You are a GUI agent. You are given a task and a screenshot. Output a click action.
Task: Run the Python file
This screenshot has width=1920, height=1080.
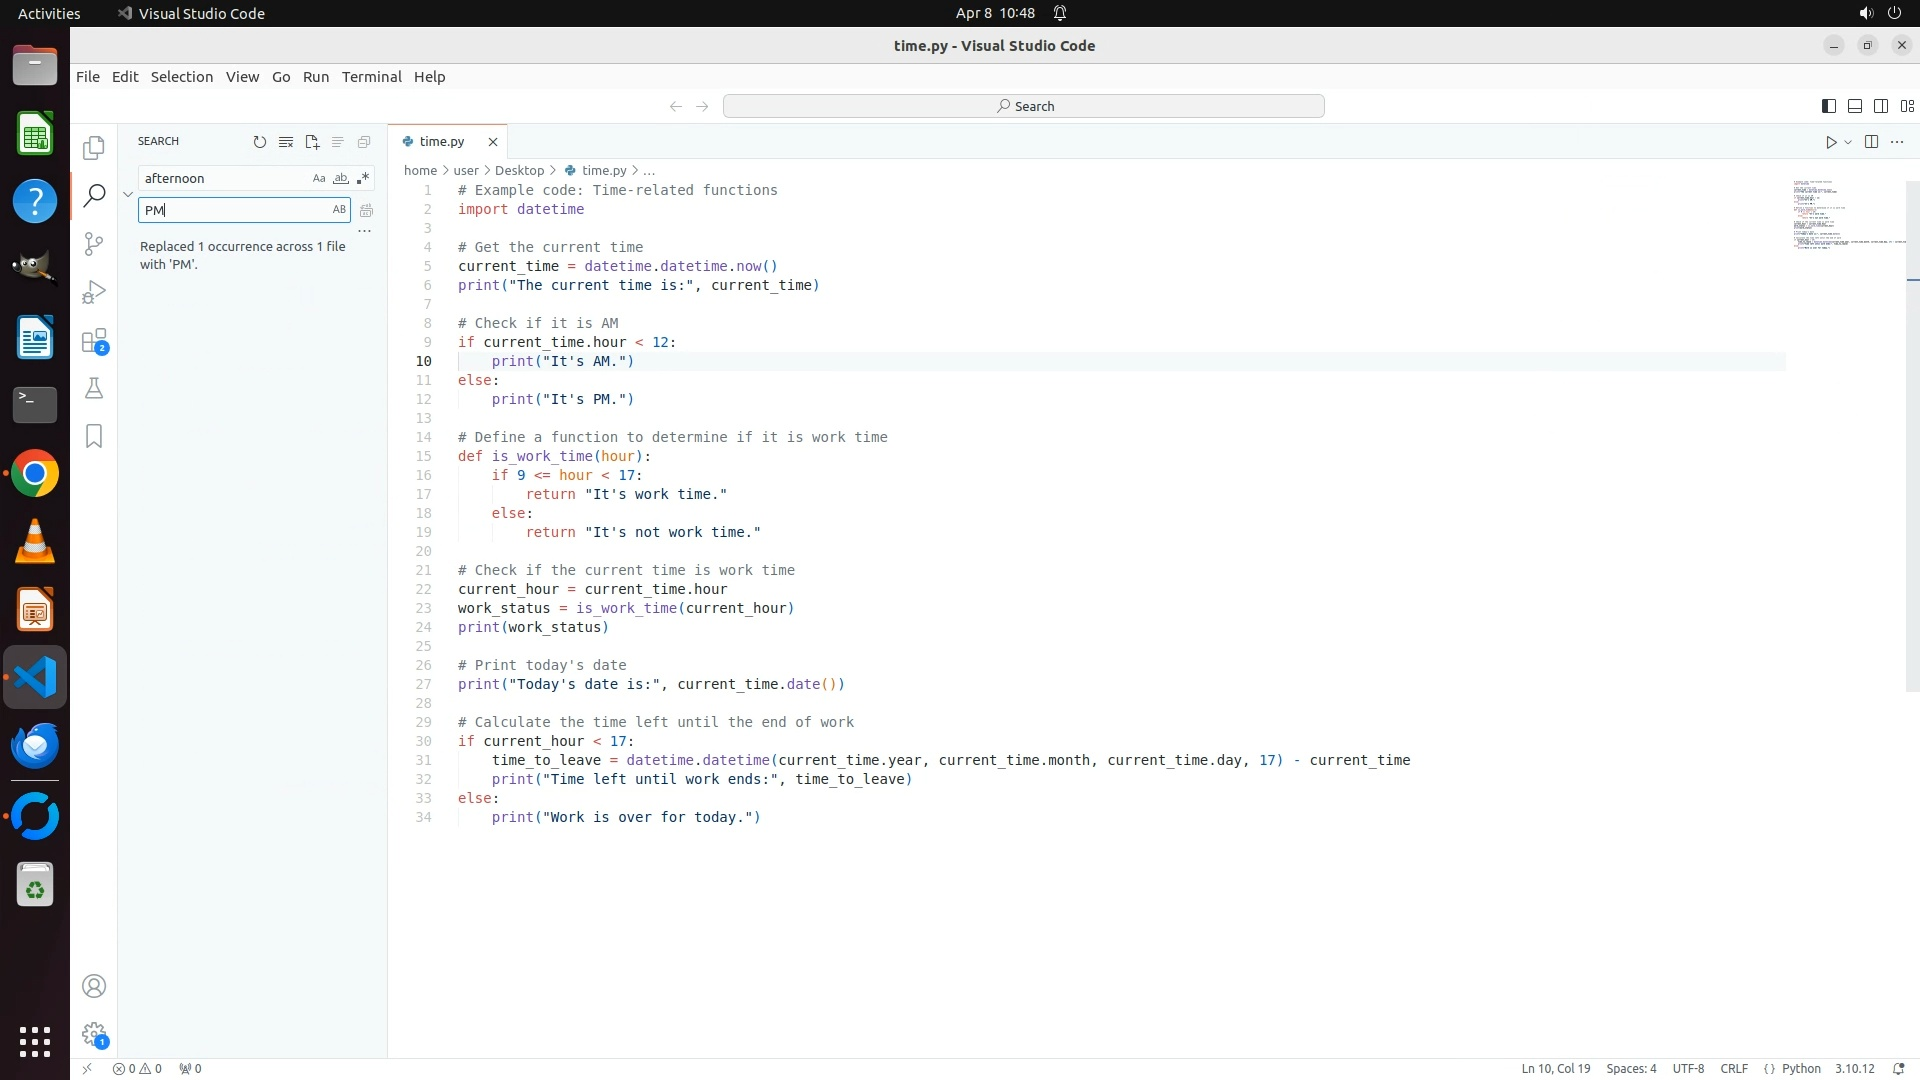coord(1830,142)
